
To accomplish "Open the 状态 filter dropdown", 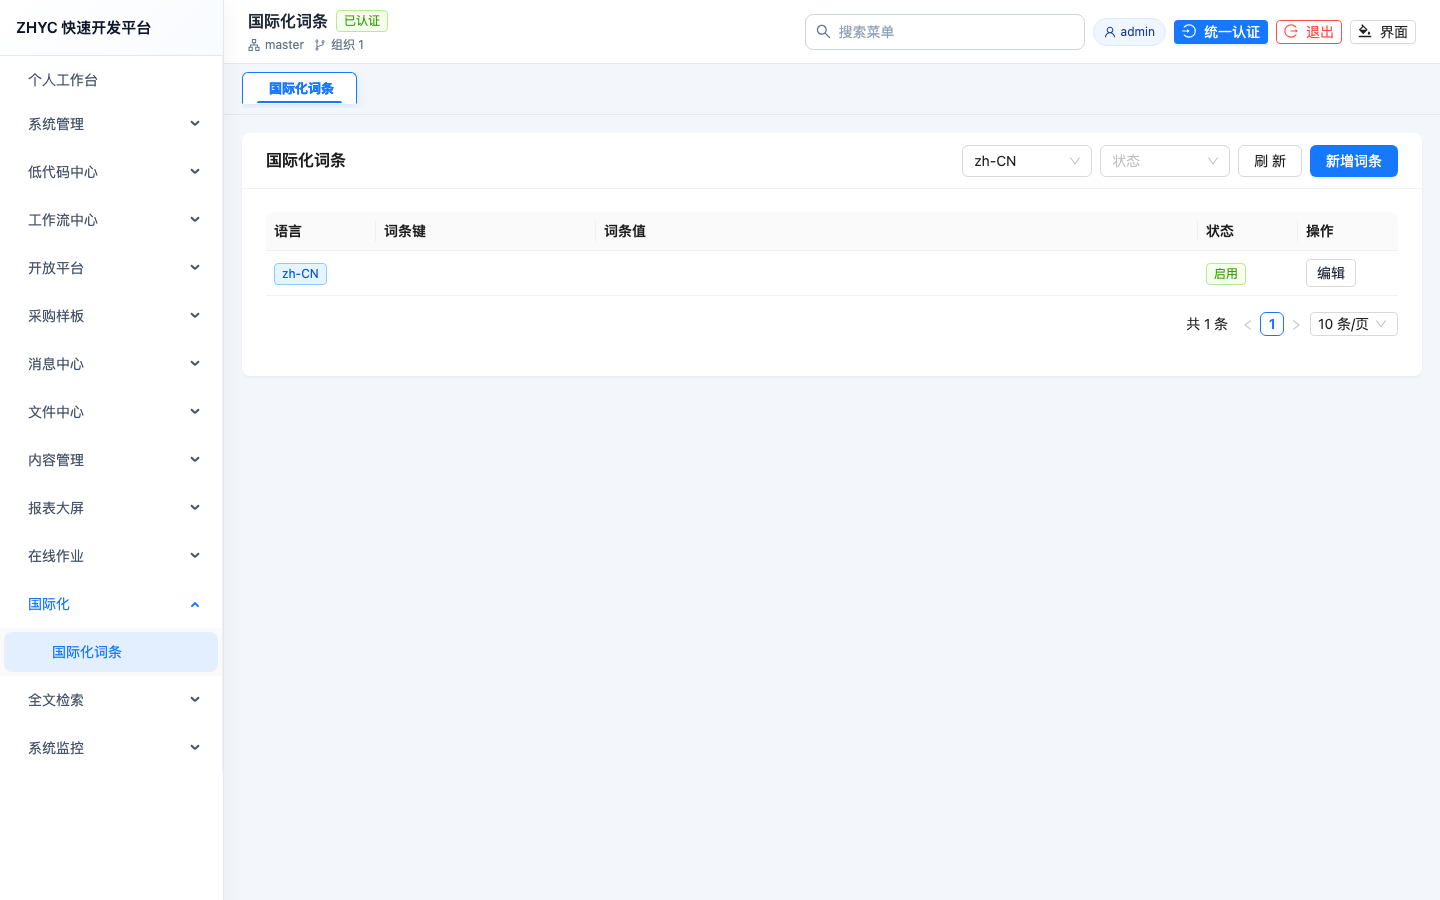I will [1164, 161].
